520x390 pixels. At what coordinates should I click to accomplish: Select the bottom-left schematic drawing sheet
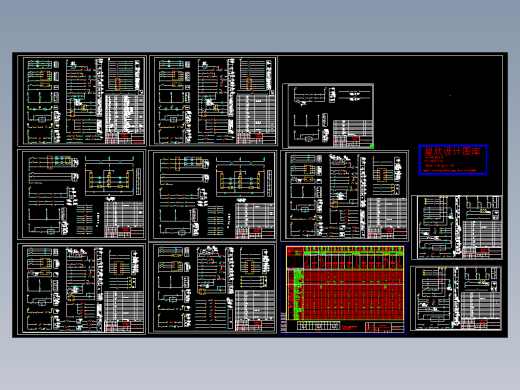coord(82,289)
